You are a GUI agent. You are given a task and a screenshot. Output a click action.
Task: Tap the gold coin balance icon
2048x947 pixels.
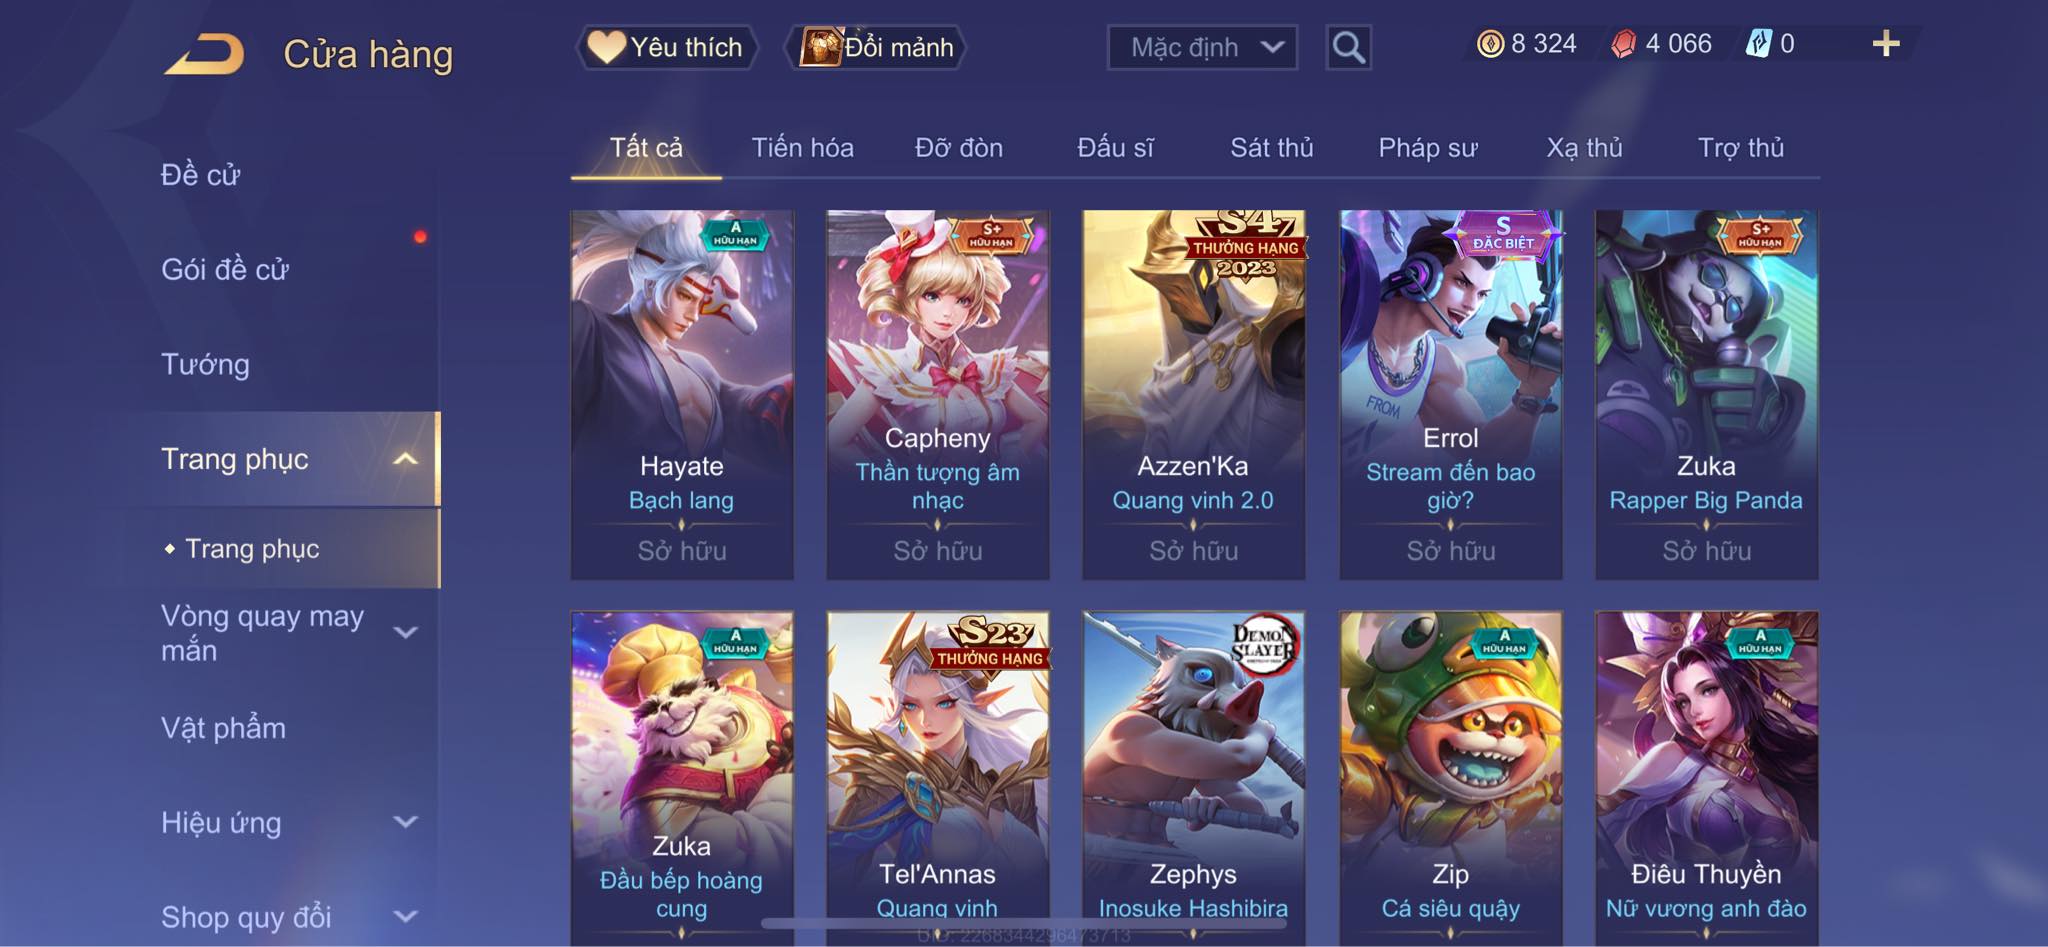pyautogui.click(x=1490, y=44)
